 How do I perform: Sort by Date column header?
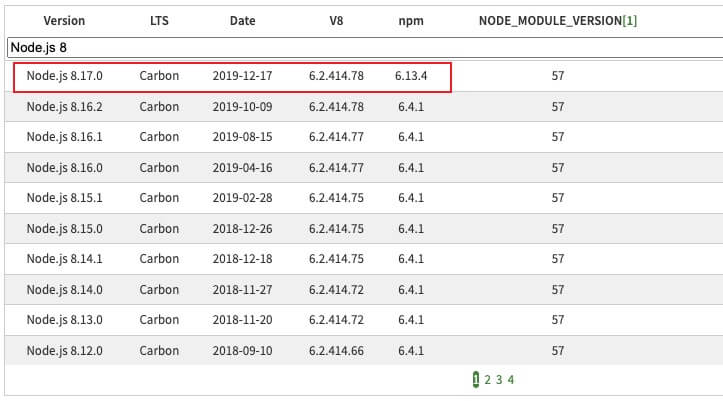(x=243, y=21)
